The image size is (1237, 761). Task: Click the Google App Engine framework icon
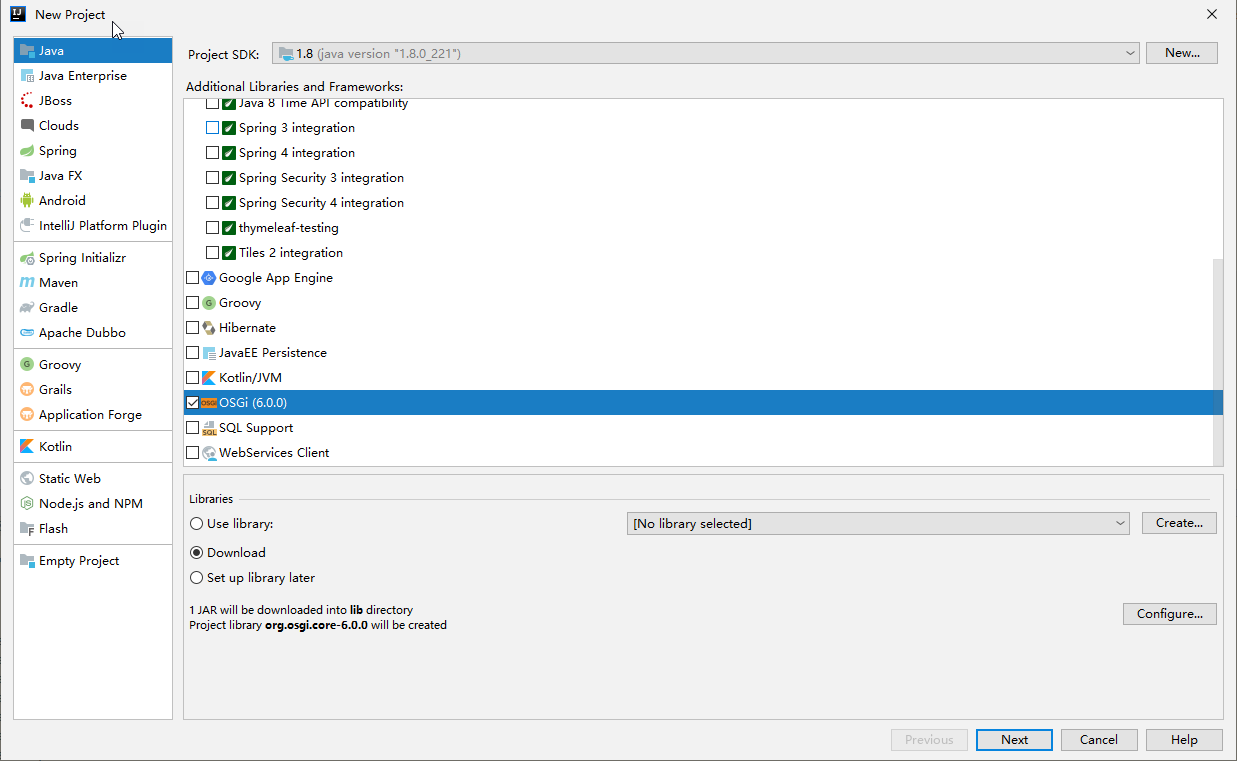209,278
